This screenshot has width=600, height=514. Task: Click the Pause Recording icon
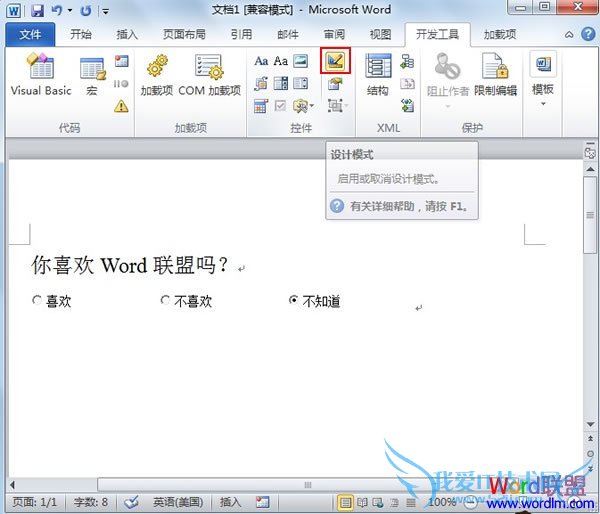tap(121, 83)
